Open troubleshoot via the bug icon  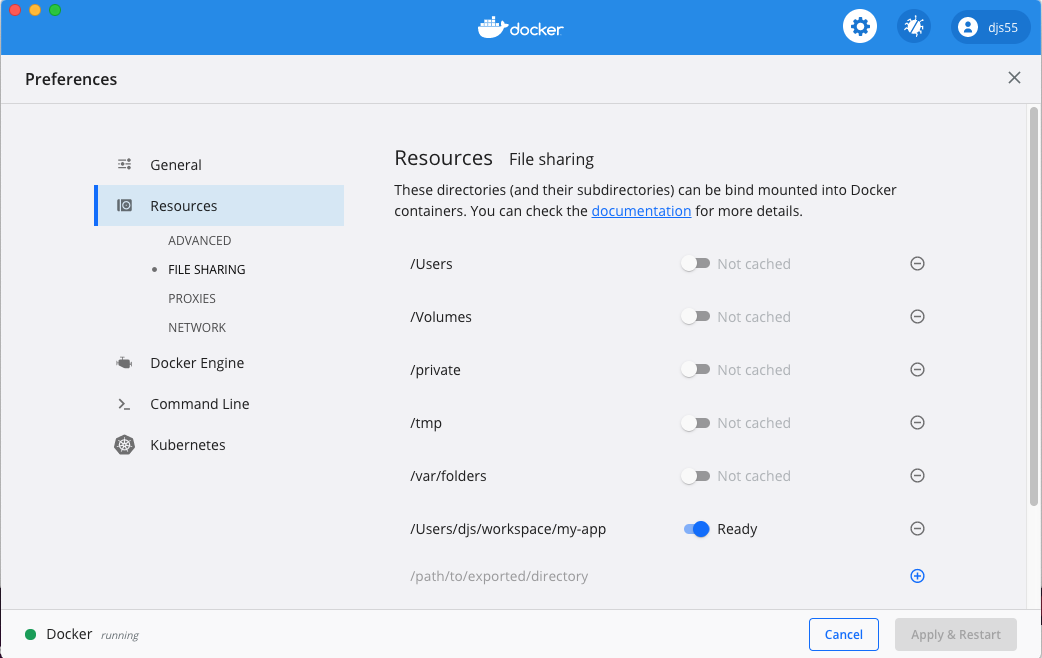click(x=913, y=27)
